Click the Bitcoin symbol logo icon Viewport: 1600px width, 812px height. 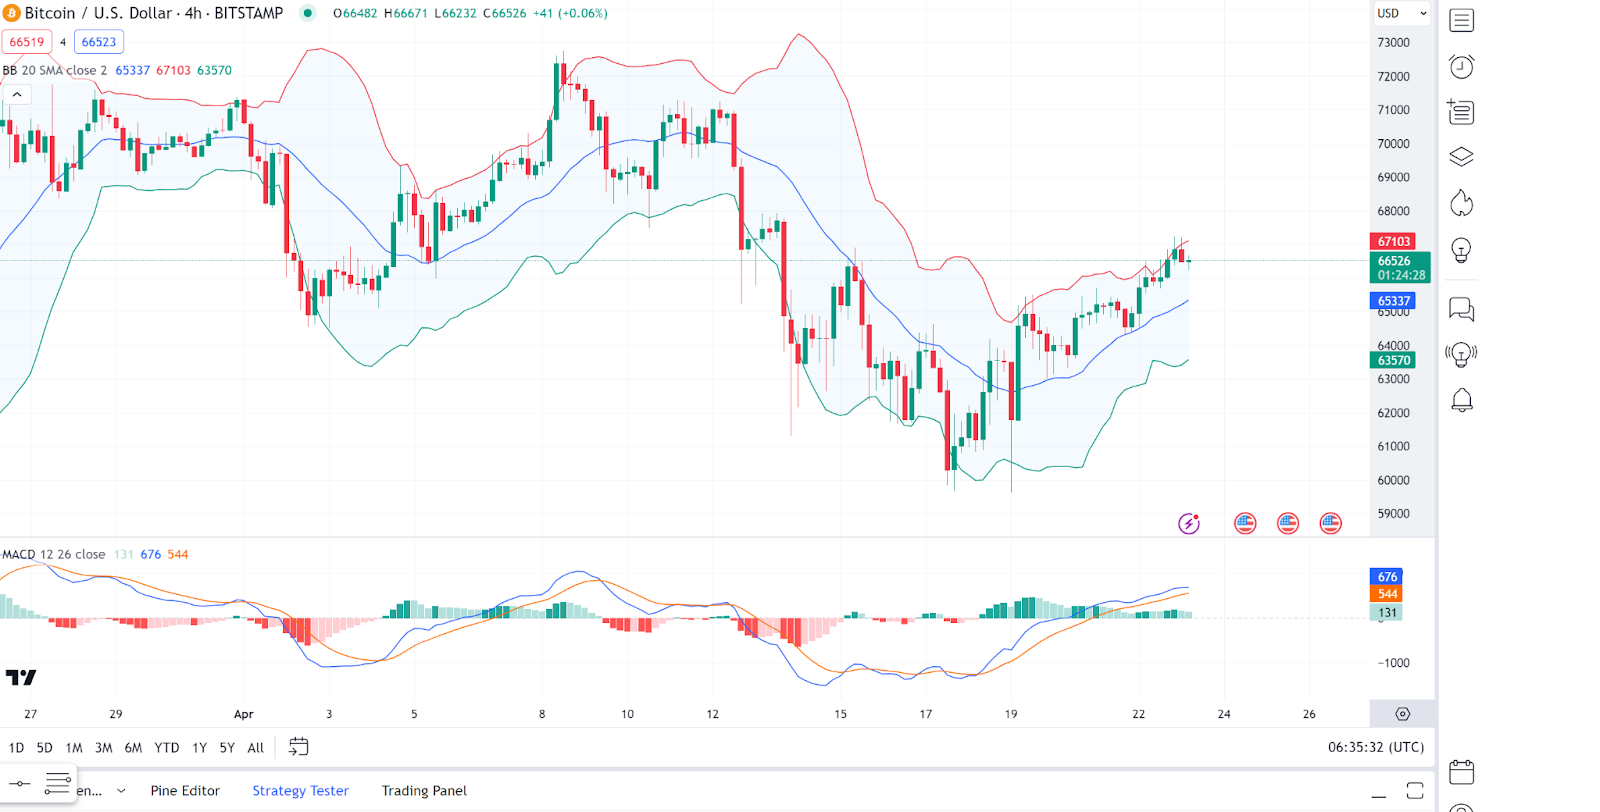click(x=11, y=13)
